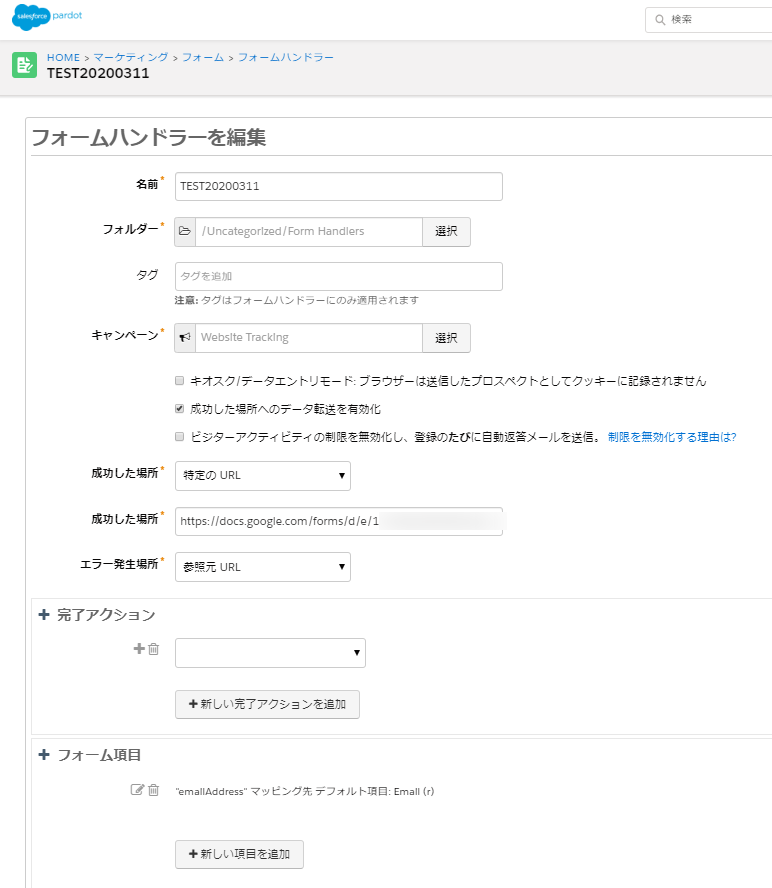Click the Salesforce Pardot logo
Viewport: 772px width, 888px height.
pos(55,19)
